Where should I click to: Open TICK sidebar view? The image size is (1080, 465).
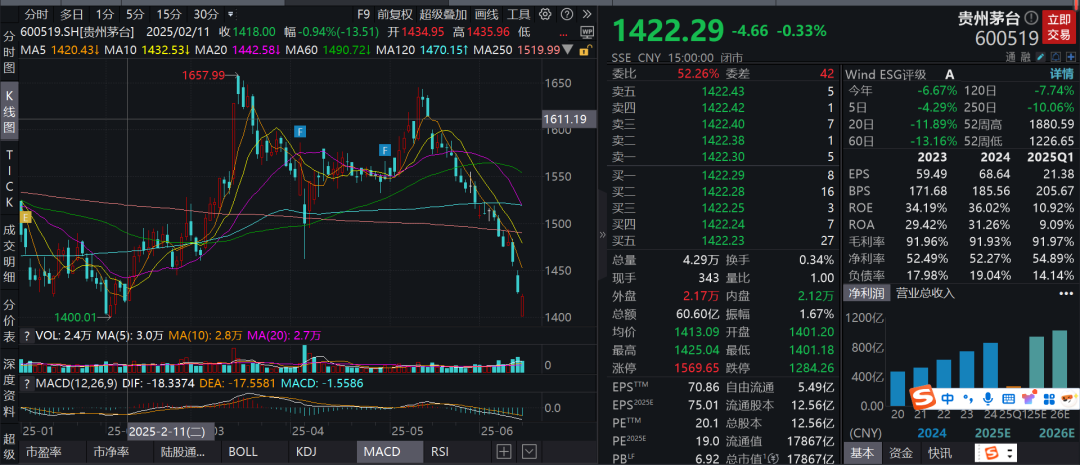[9, 179]
